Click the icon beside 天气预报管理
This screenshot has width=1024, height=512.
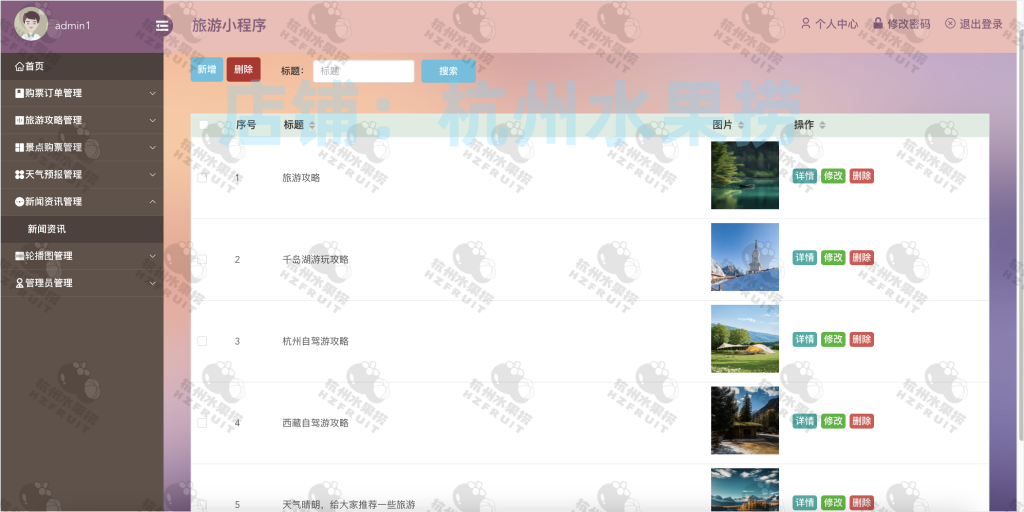click(x=19, y=175)
